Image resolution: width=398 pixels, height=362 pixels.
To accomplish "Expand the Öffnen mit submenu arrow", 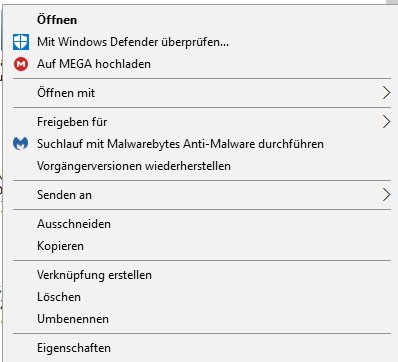I will 386,93.
